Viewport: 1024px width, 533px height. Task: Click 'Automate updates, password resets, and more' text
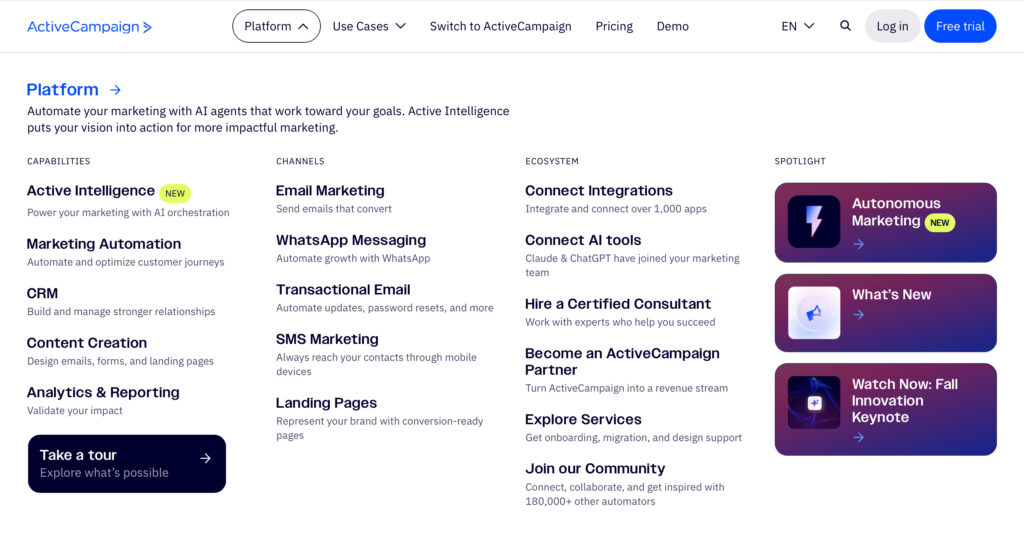pyautogui.click(x=385, y=308)
